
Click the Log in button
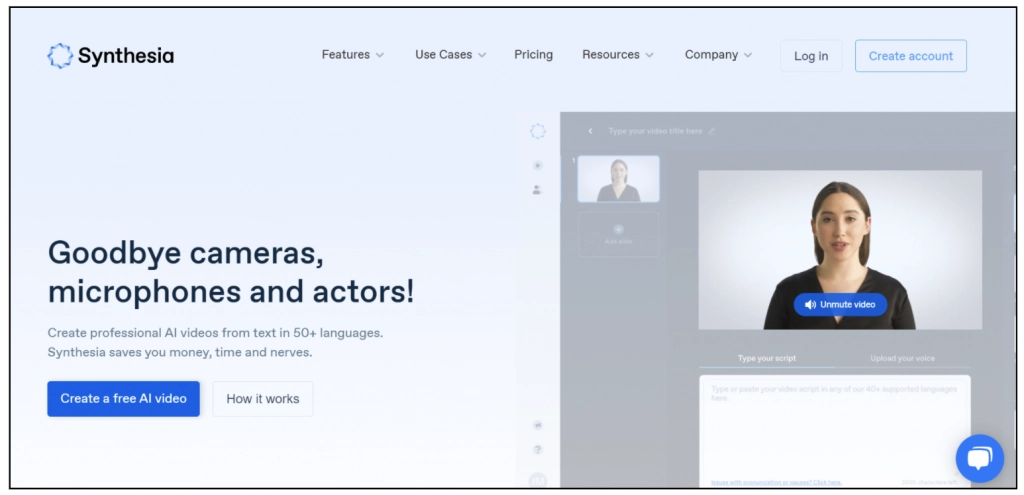(810, 56)
